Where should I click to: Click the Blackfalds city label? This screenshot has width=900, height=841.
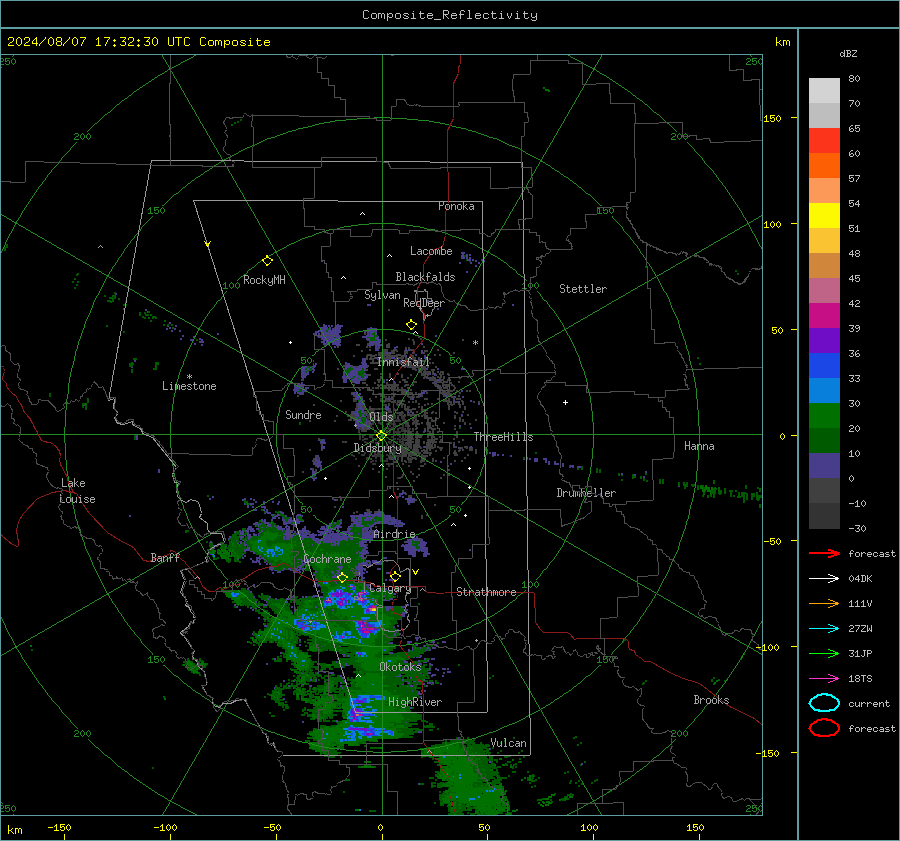(x=425, y=277)
